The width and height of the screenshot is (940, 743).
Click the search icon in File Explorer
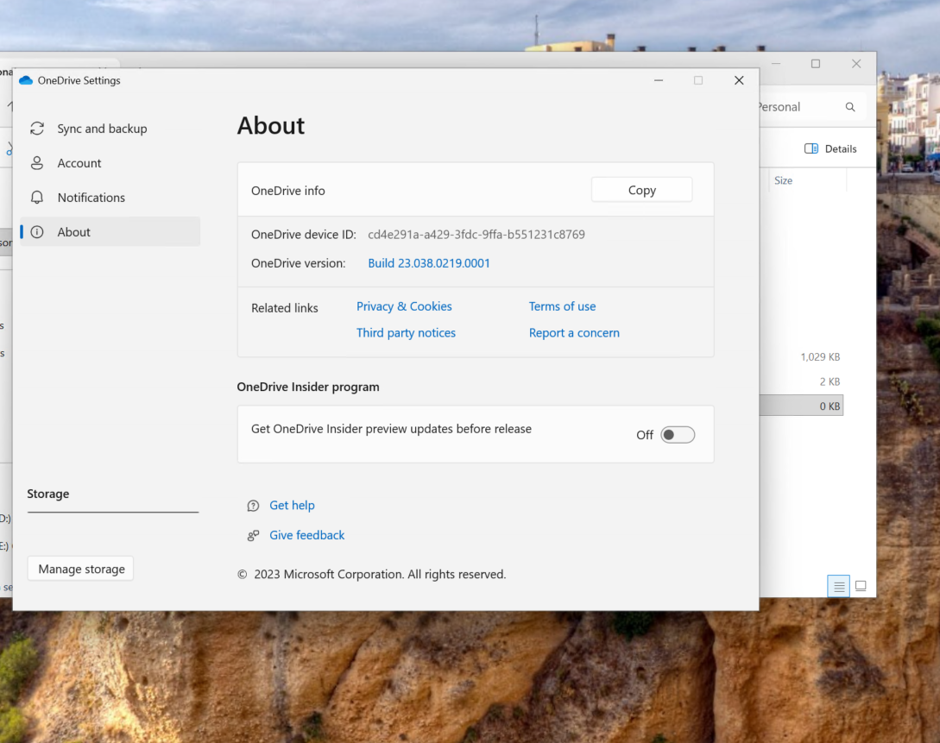[850, 107]
